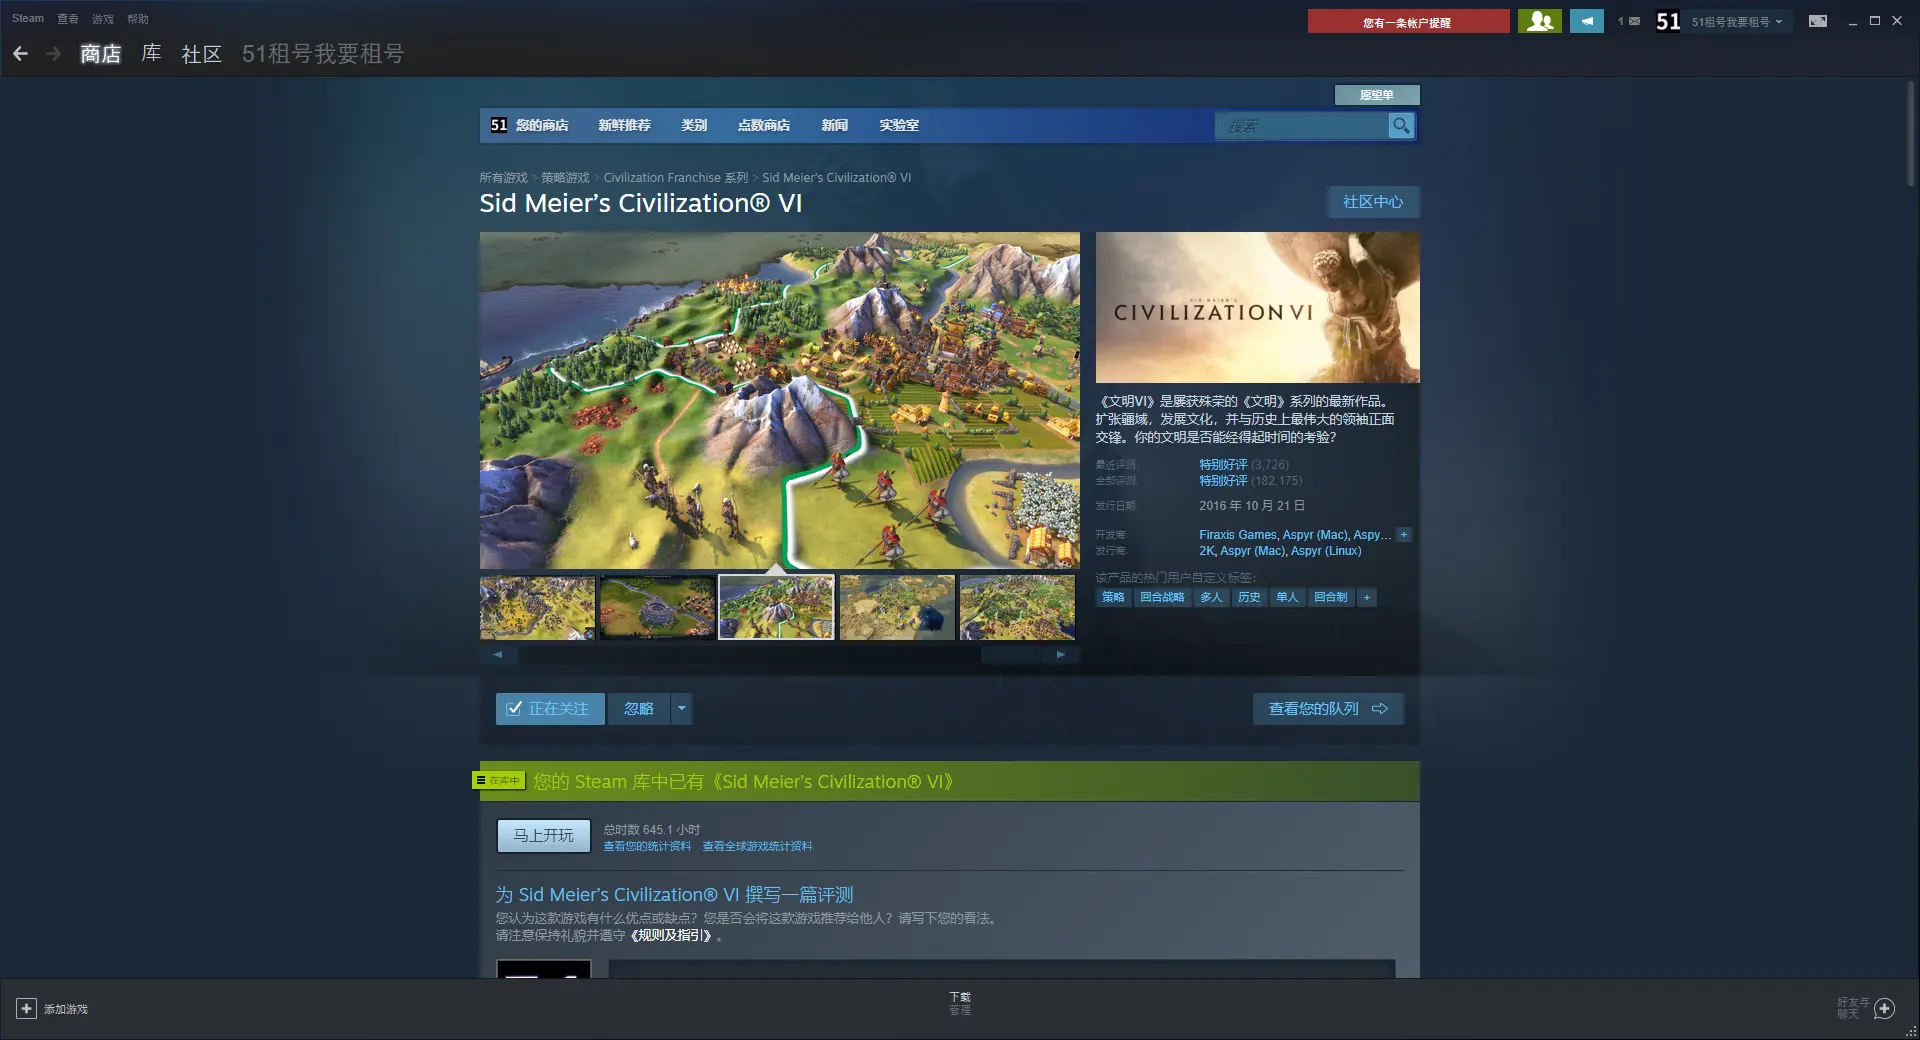Go forward with the forward arrow

(x=54, y=54)
